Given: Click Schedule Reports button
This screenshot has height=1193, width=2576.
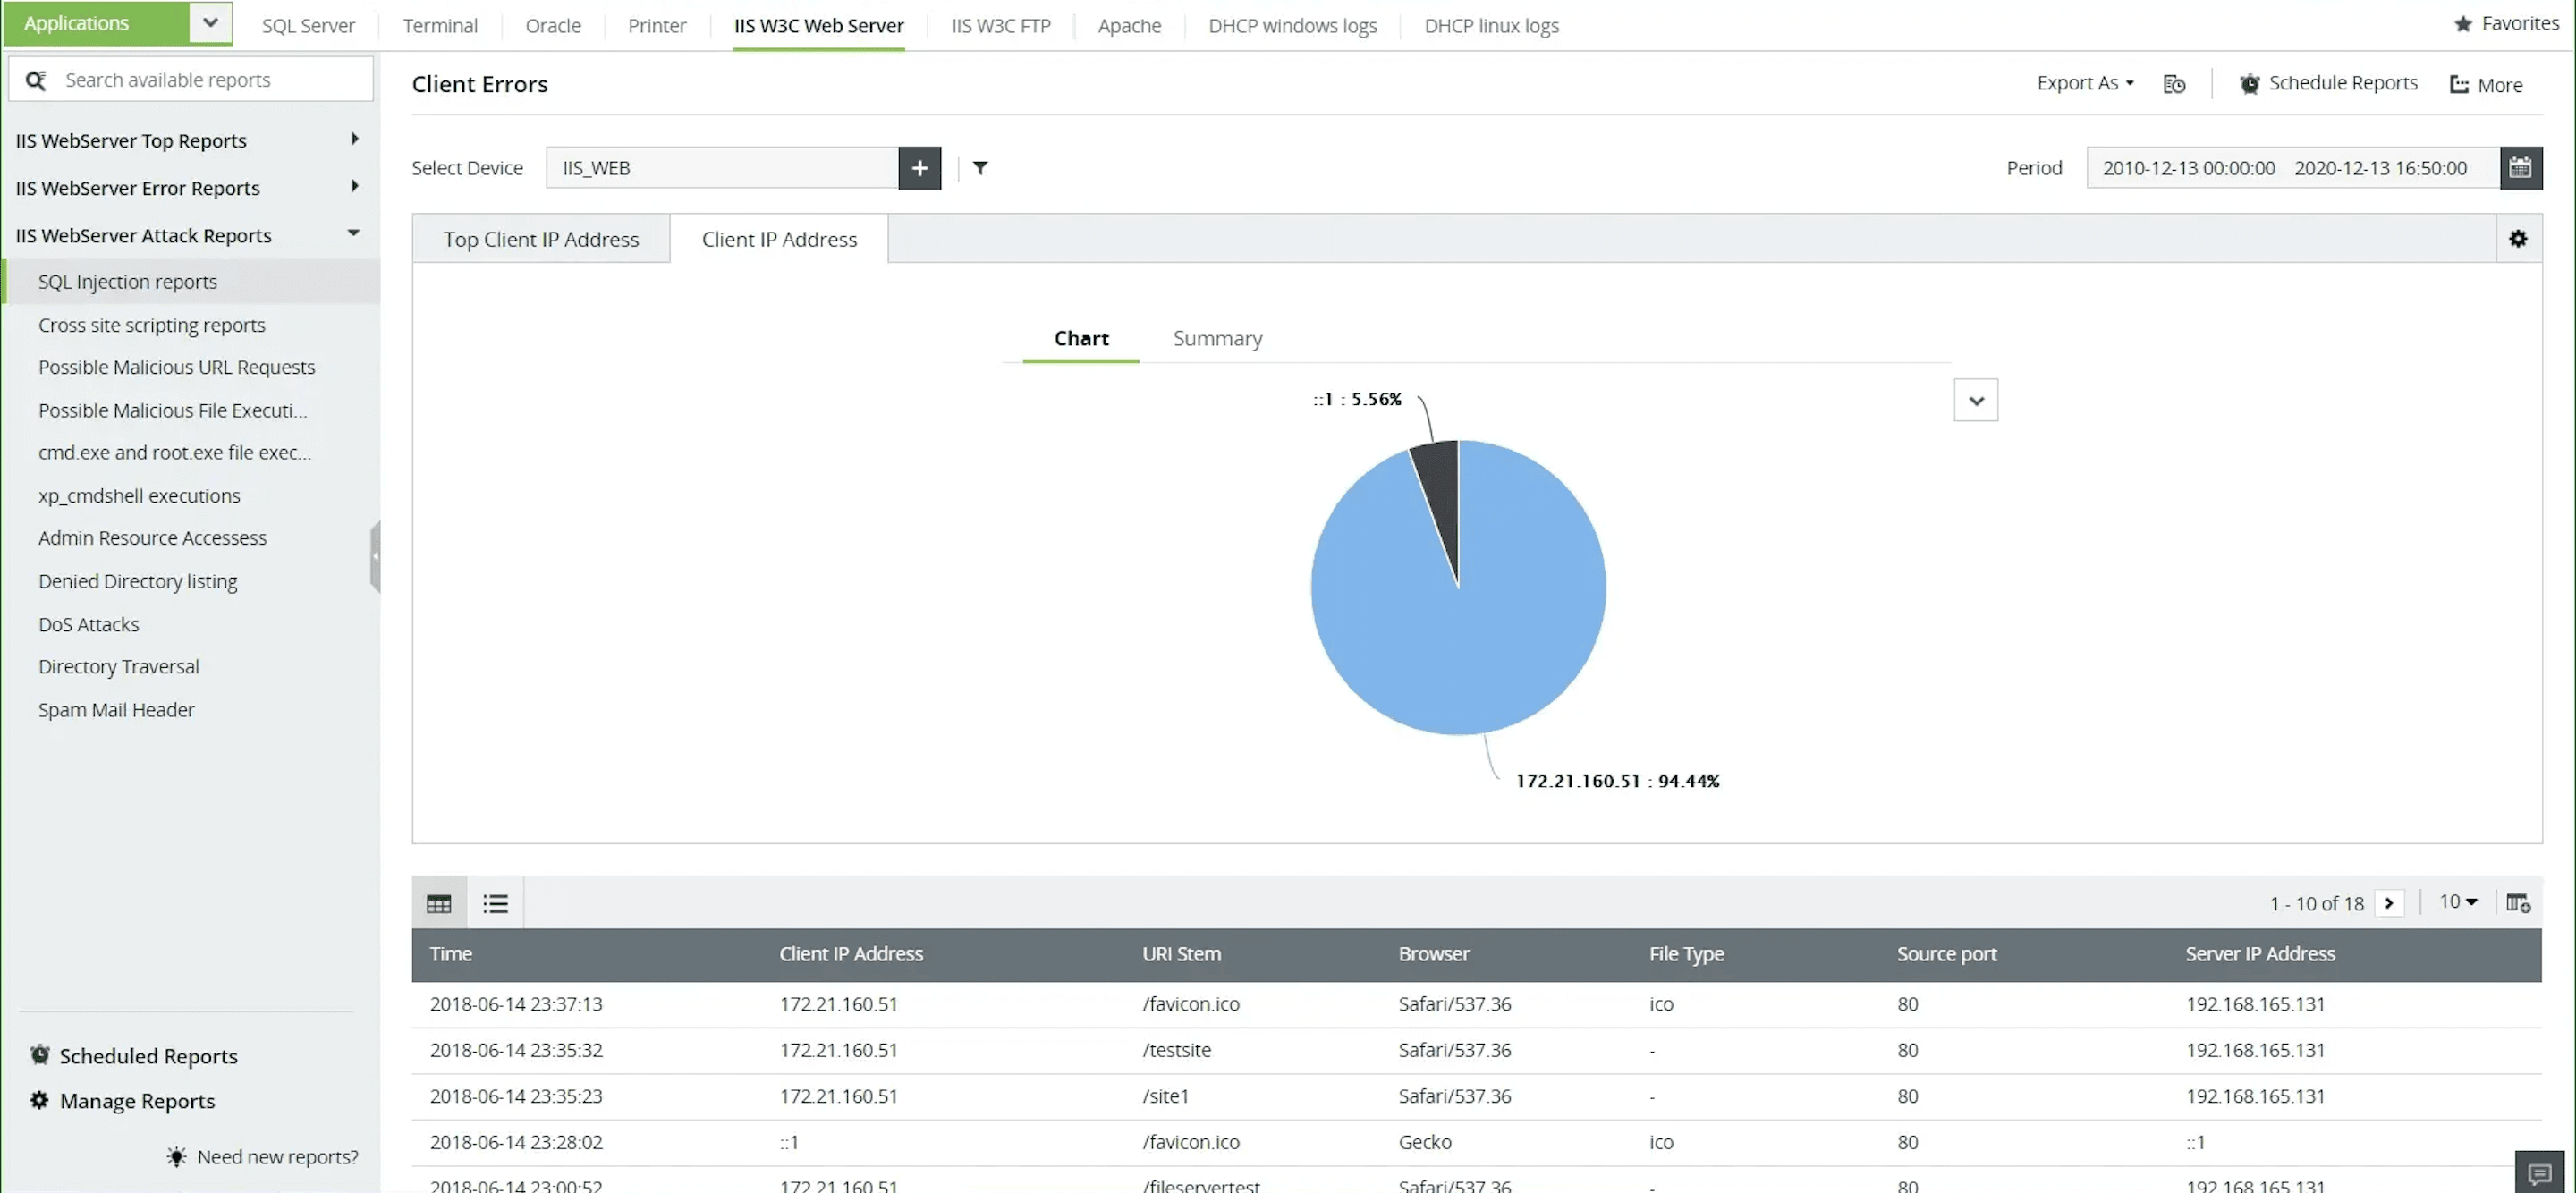Looking at the screenshot, I should click(x=2328, y=84).
